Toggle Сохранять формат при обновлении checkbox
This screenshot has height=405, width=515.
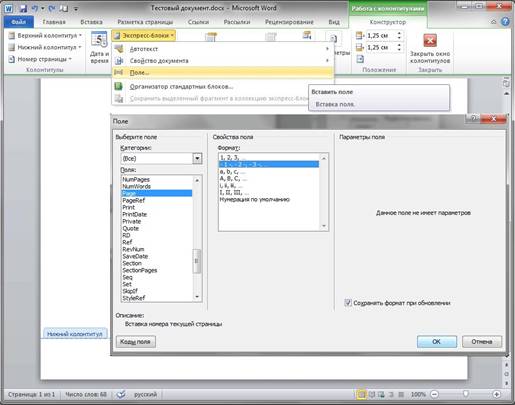click(348, 303)
